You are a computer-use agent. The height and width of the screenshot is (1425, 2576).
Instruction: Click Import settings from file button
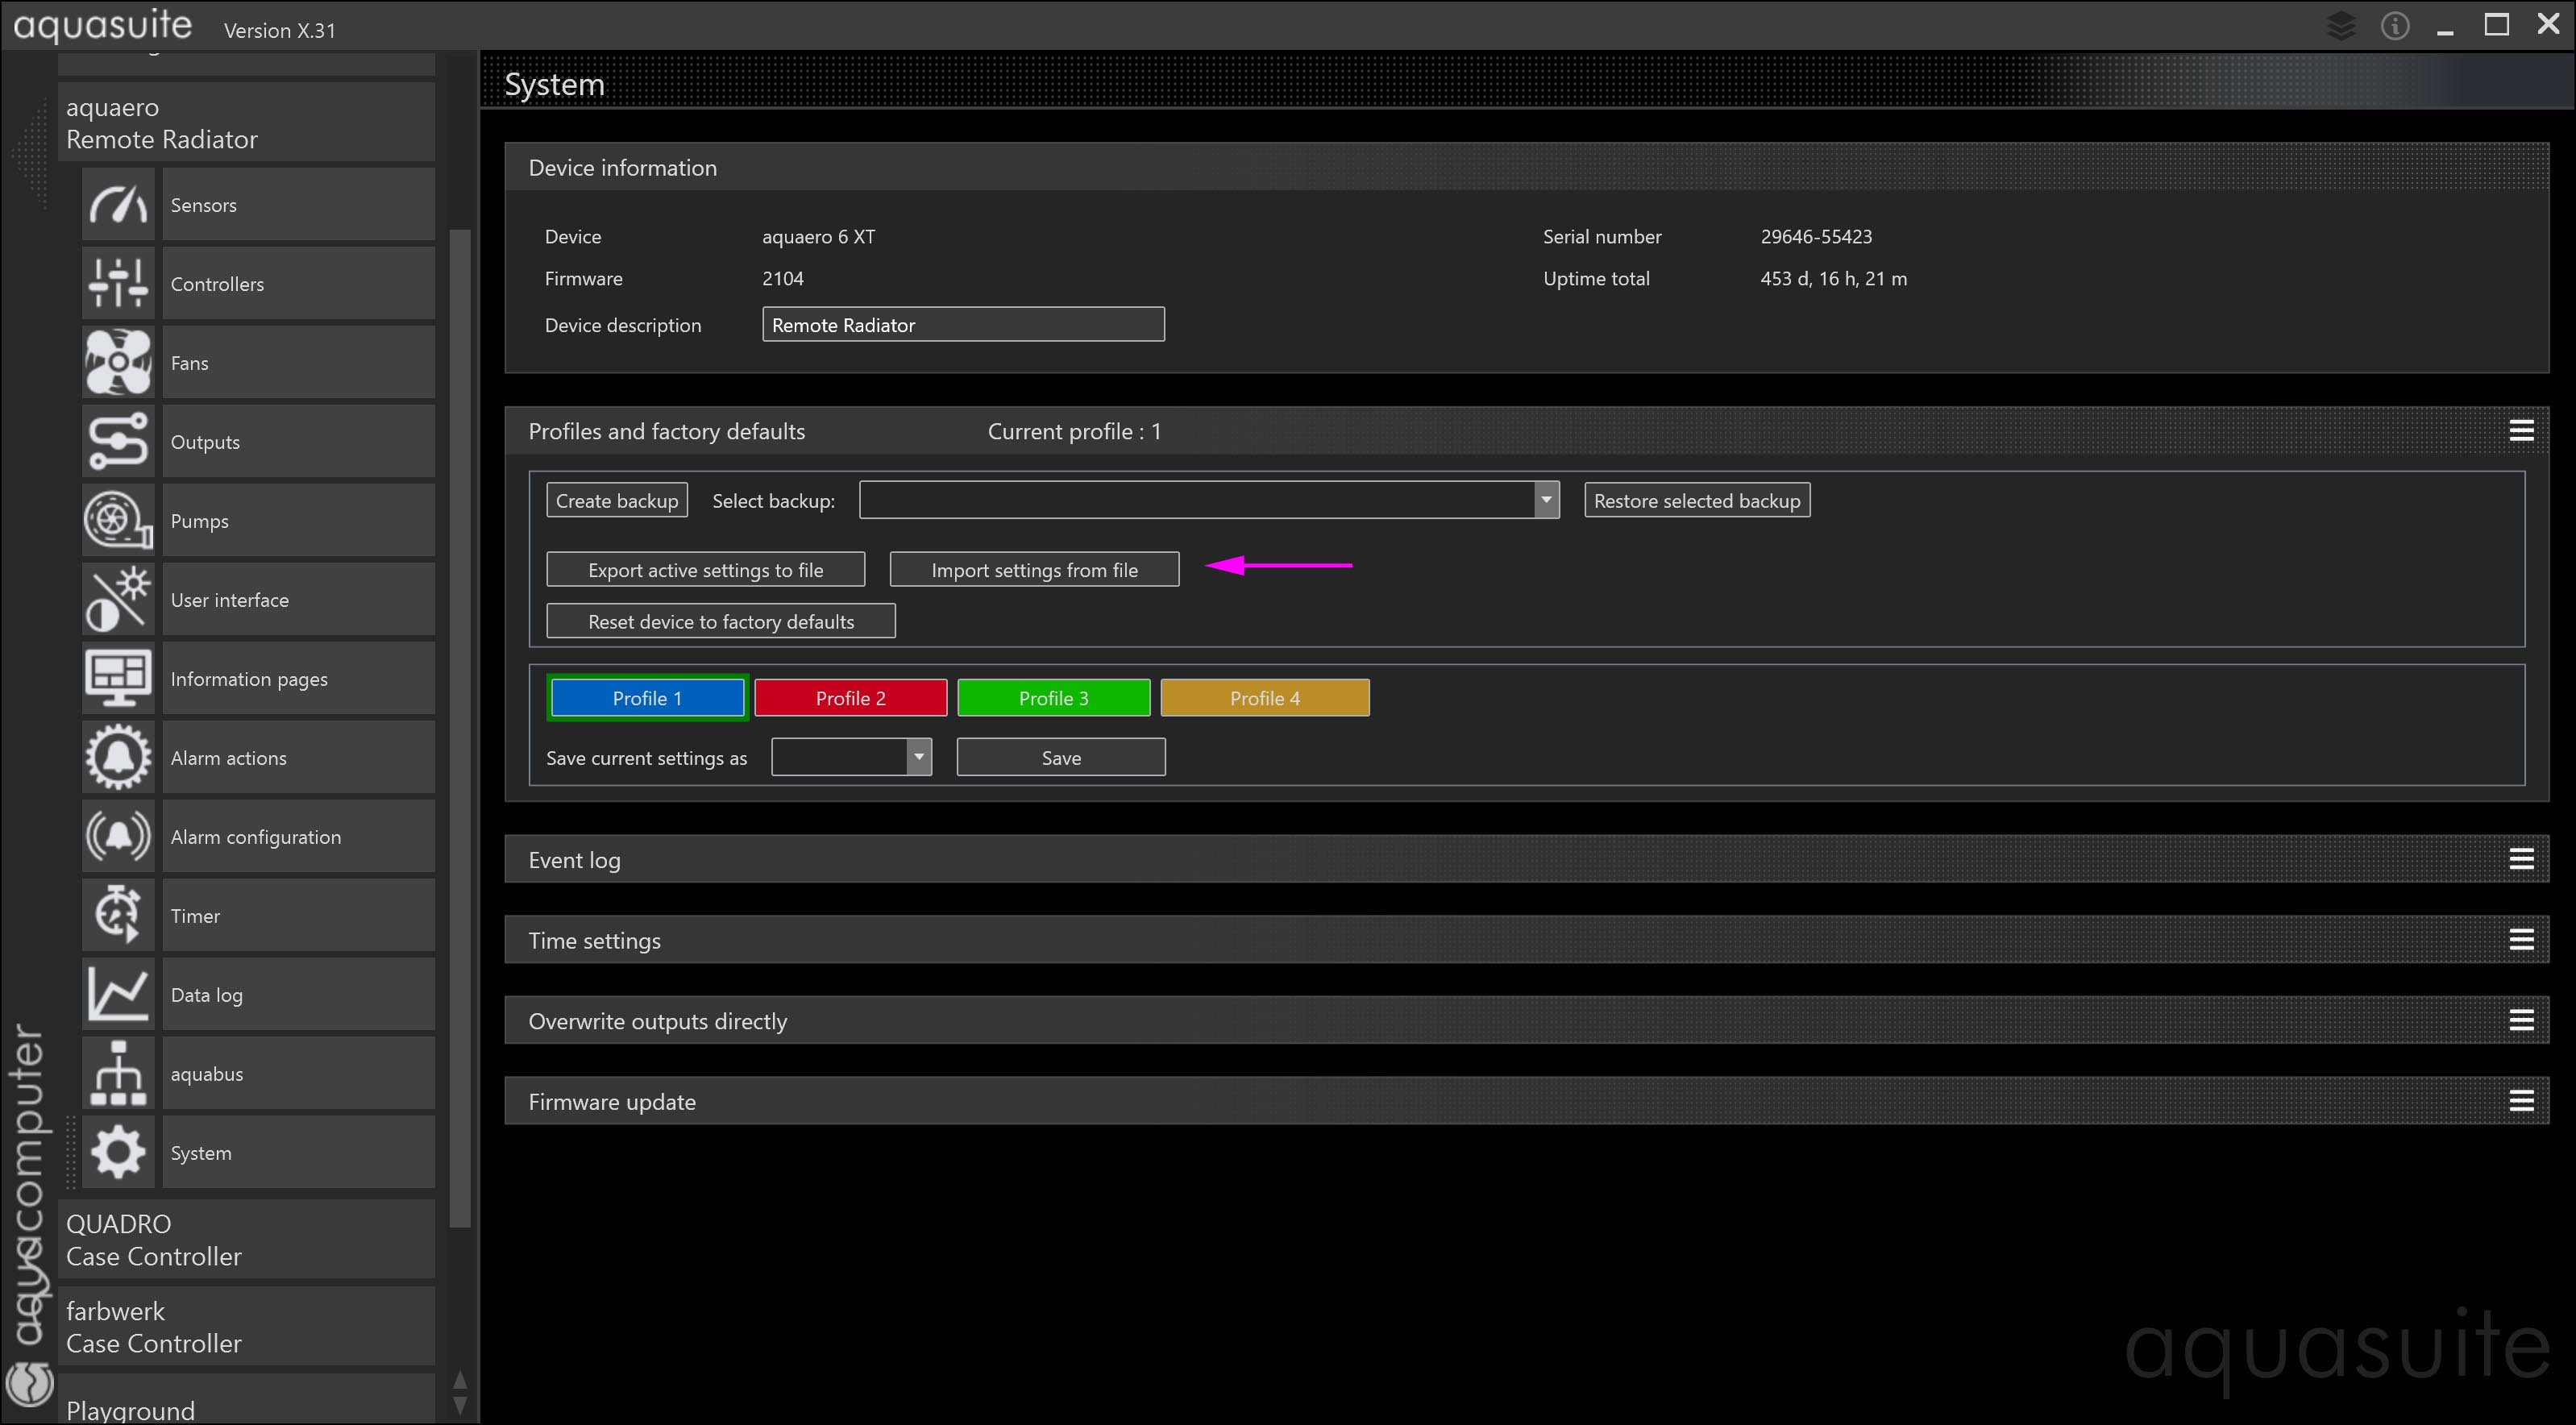point(1034,570)
